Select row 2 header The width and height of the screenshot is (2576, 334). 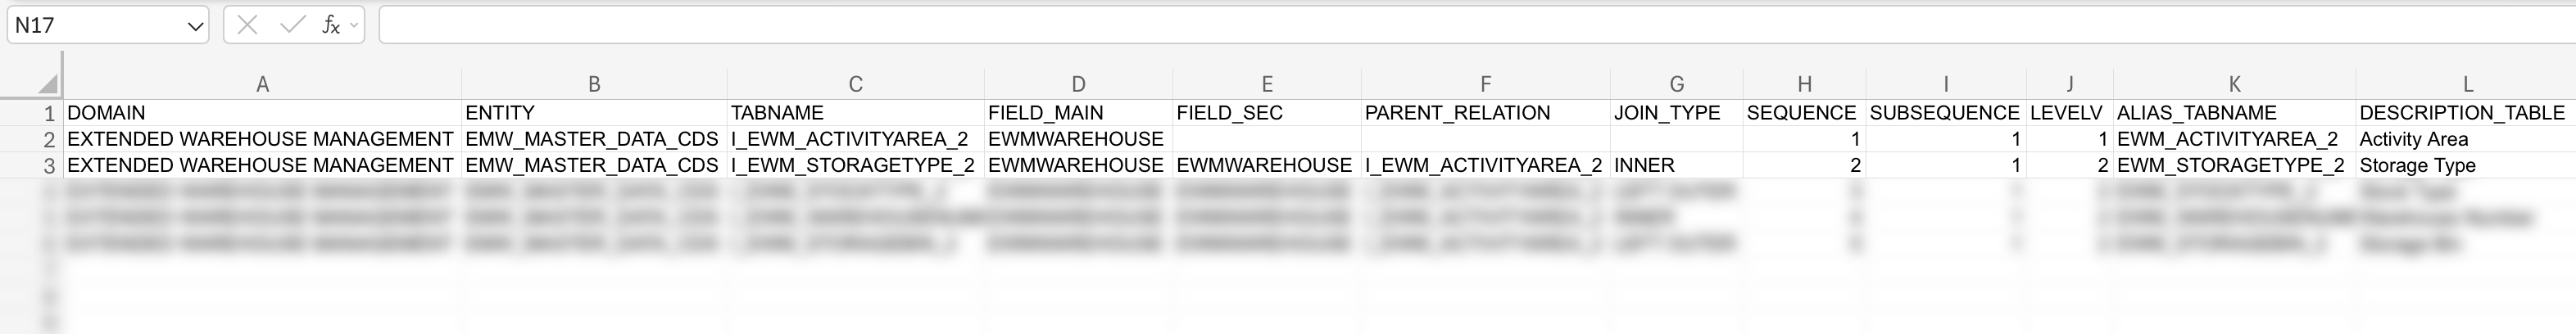click(48, 139)
